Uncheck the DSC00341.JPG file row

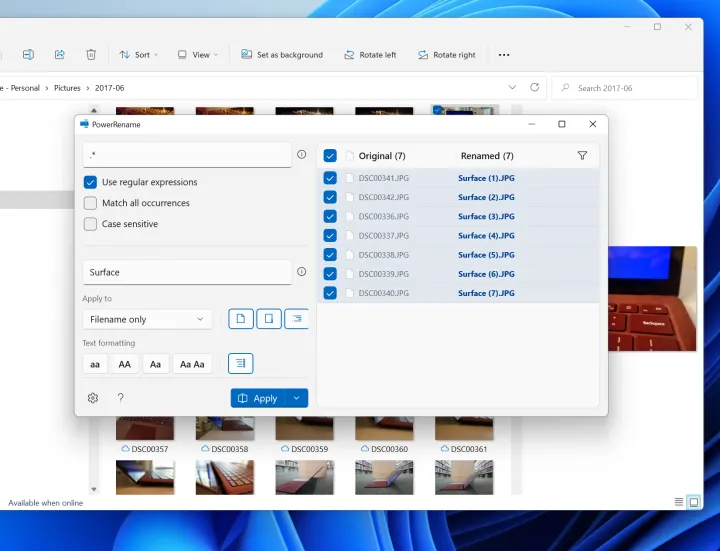point(330,178)
